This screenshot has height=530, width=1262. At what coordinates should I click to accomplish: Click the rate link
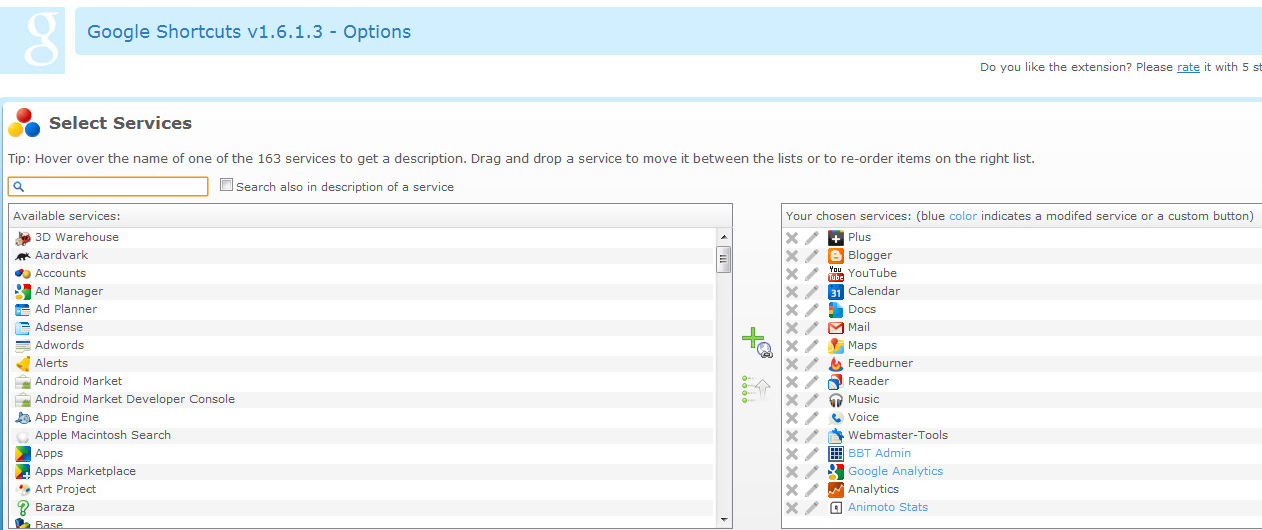click(1188, 67)
